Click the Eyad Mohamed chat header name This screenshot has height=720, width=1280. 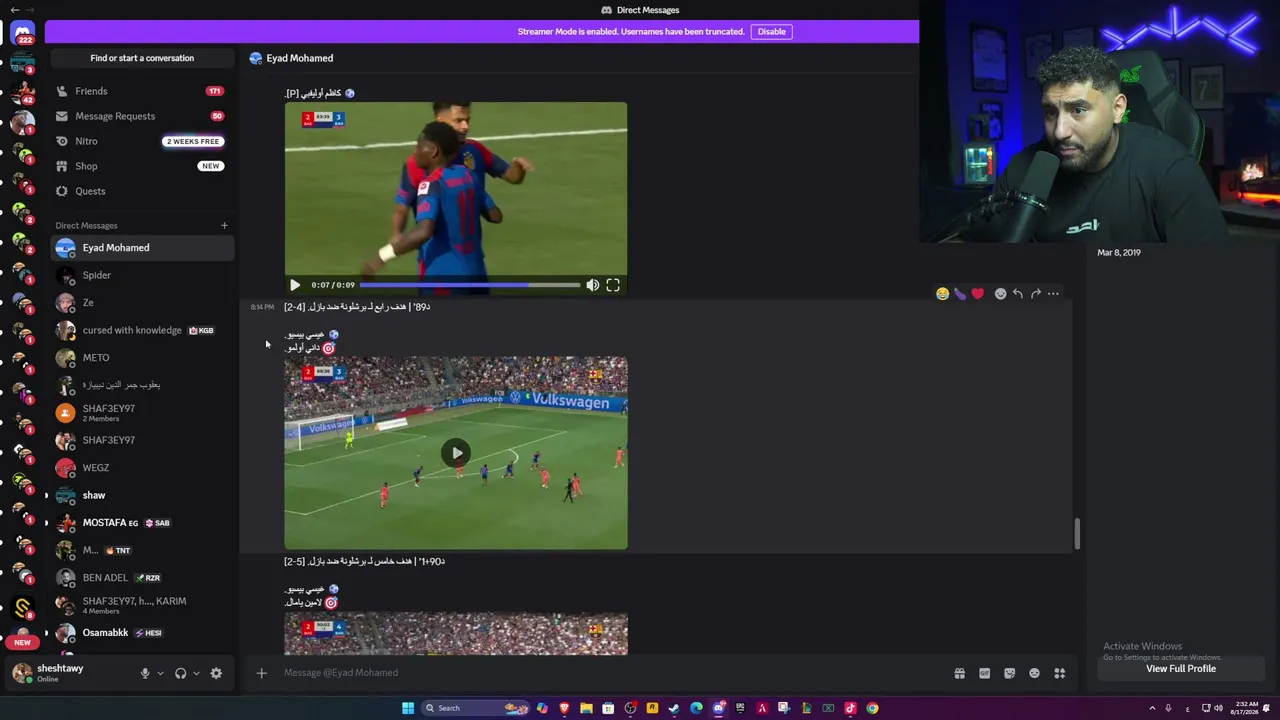[300, 58]
